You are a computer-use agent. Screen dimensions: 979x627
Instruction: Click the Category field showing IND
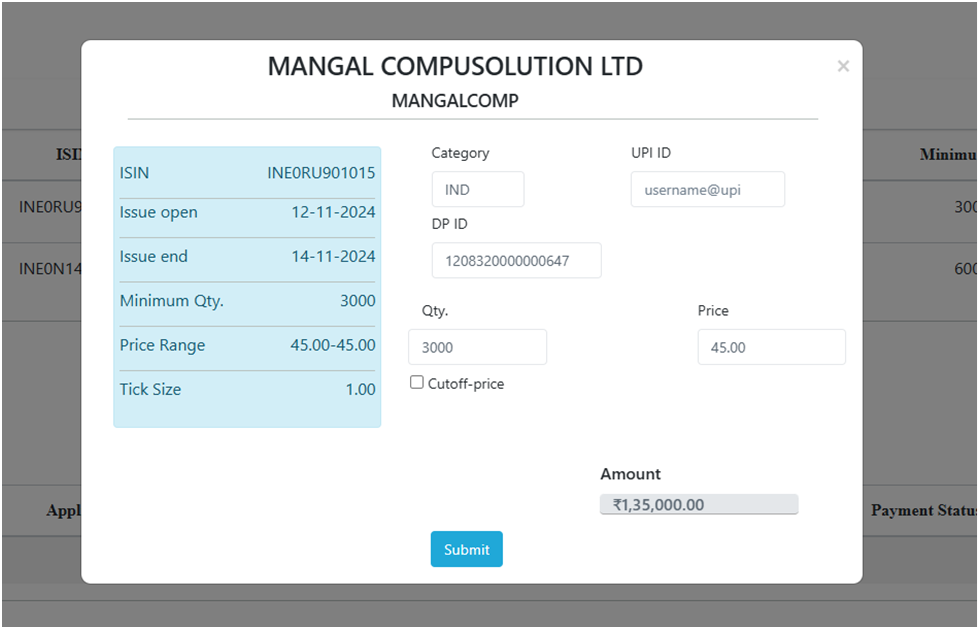478,189
